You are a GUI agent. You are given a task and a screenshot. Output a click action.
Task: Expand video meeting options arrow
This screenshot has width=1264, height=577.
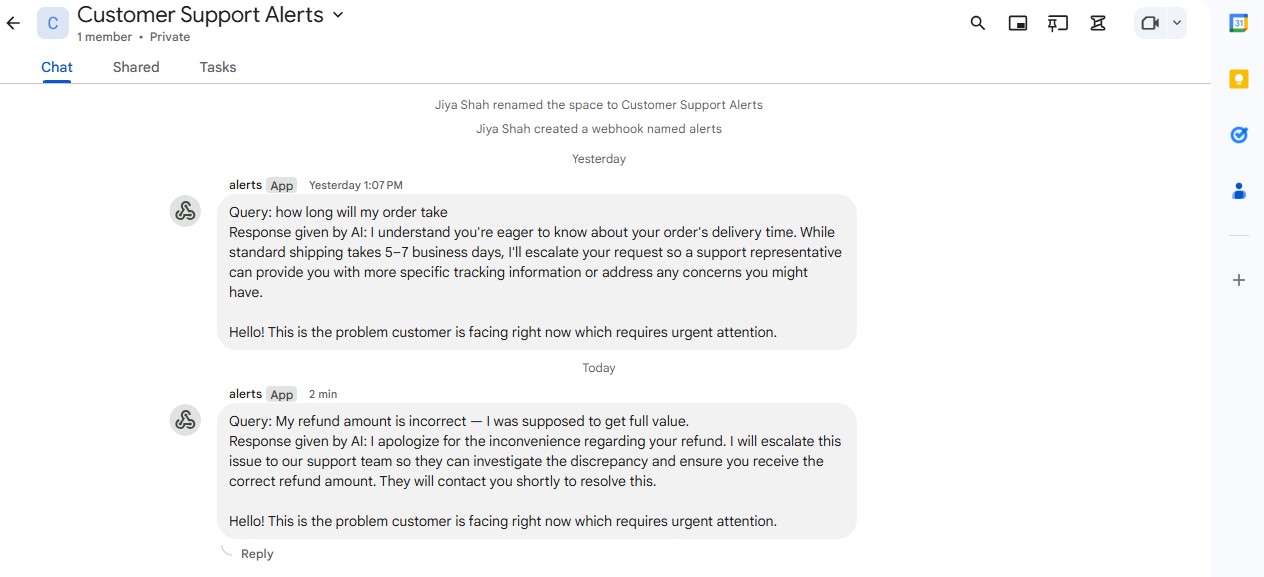pos(1176,23)
